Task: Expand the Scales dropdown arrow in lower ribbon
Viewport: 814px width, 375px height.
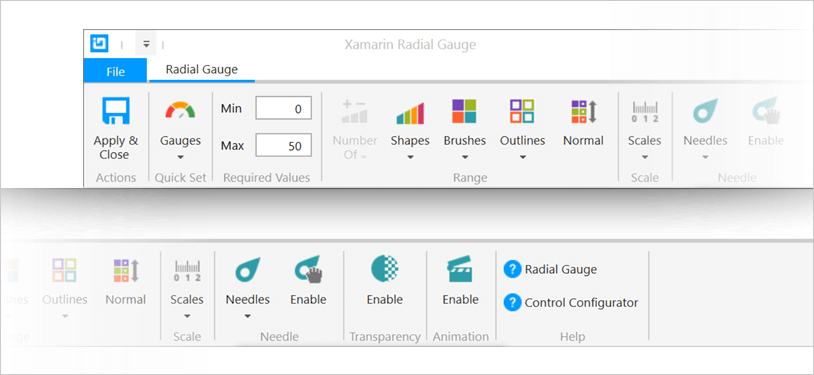Action: 187,316
